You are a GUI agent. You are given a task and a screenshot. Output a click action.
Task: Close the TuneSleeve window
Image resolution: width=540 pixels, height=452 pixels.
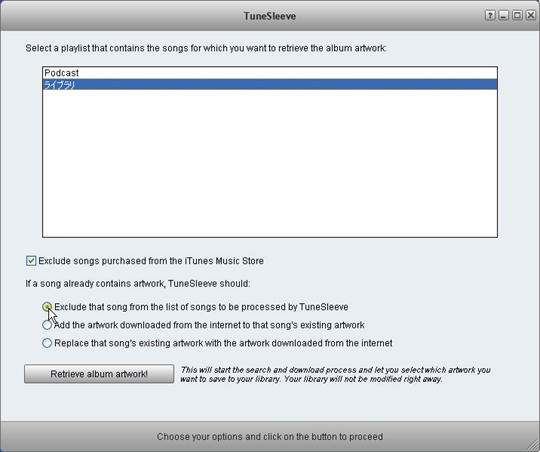click(x=531, y=15)
